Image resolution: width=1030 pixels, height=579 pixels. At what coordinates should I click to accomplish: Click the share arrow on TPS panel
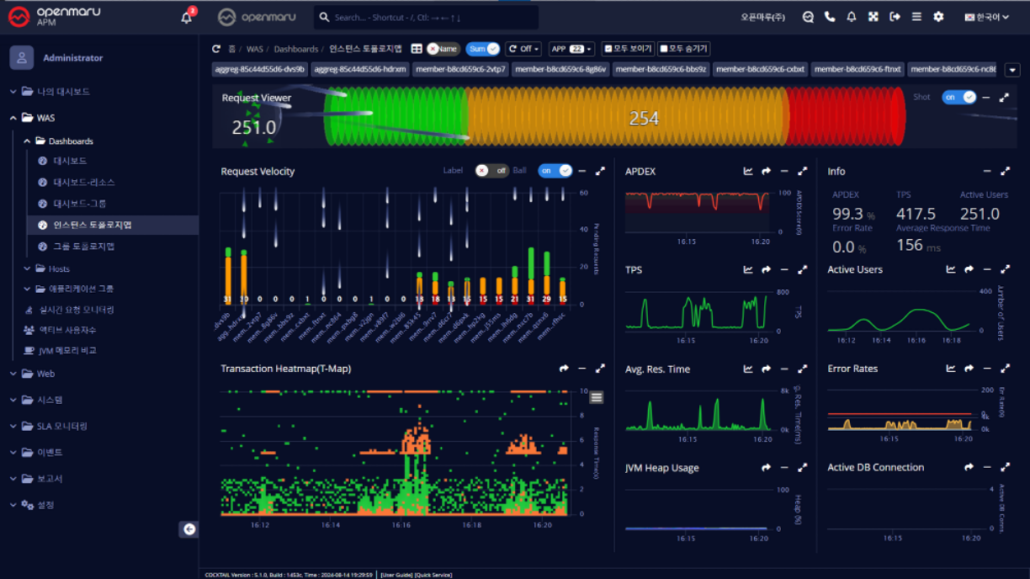click(766, 270)
